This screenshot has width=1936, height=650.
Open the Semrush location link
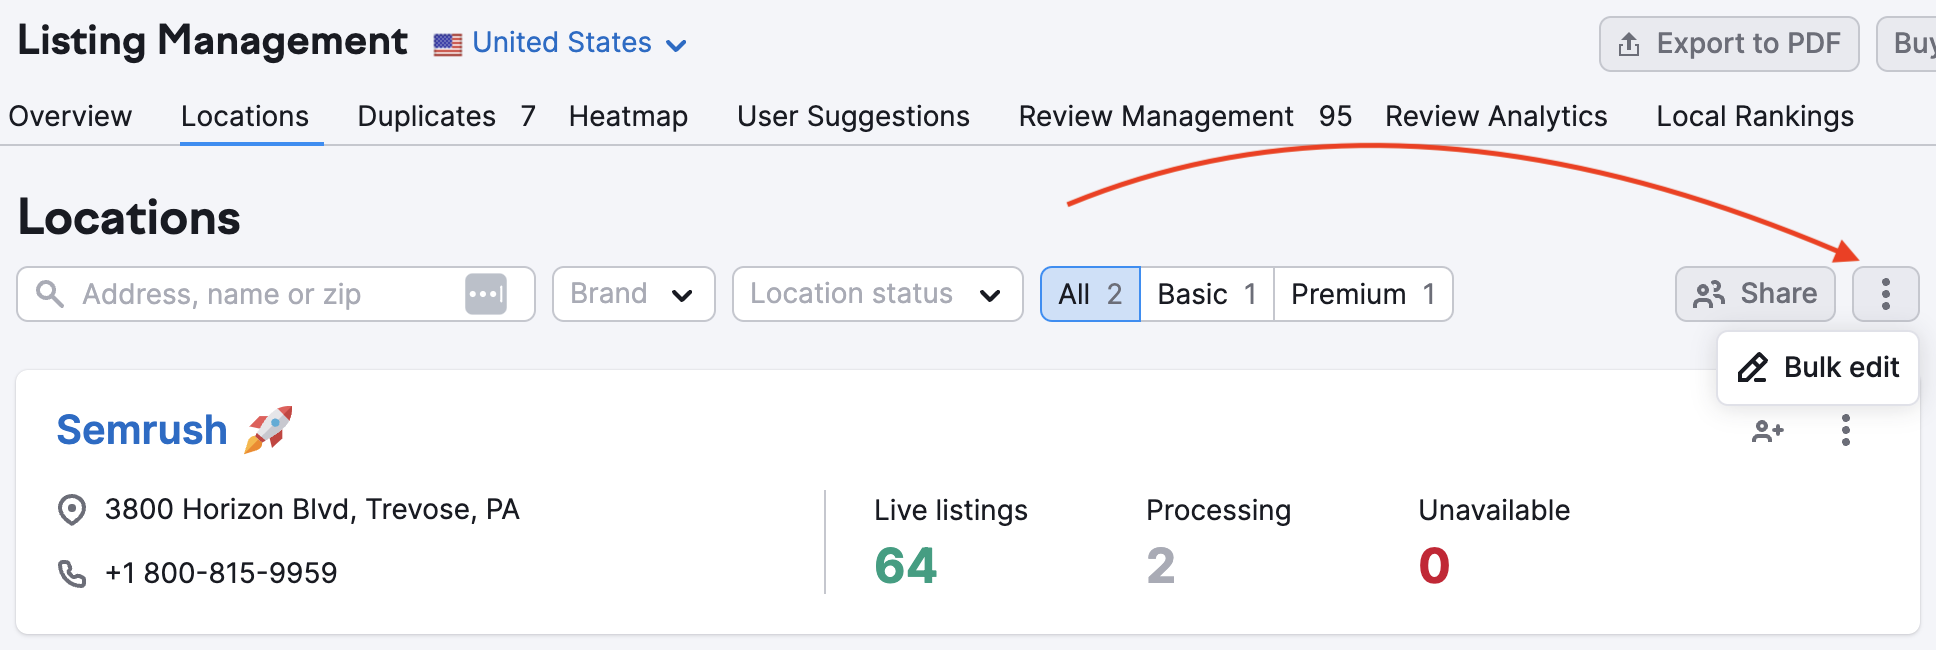142,430
